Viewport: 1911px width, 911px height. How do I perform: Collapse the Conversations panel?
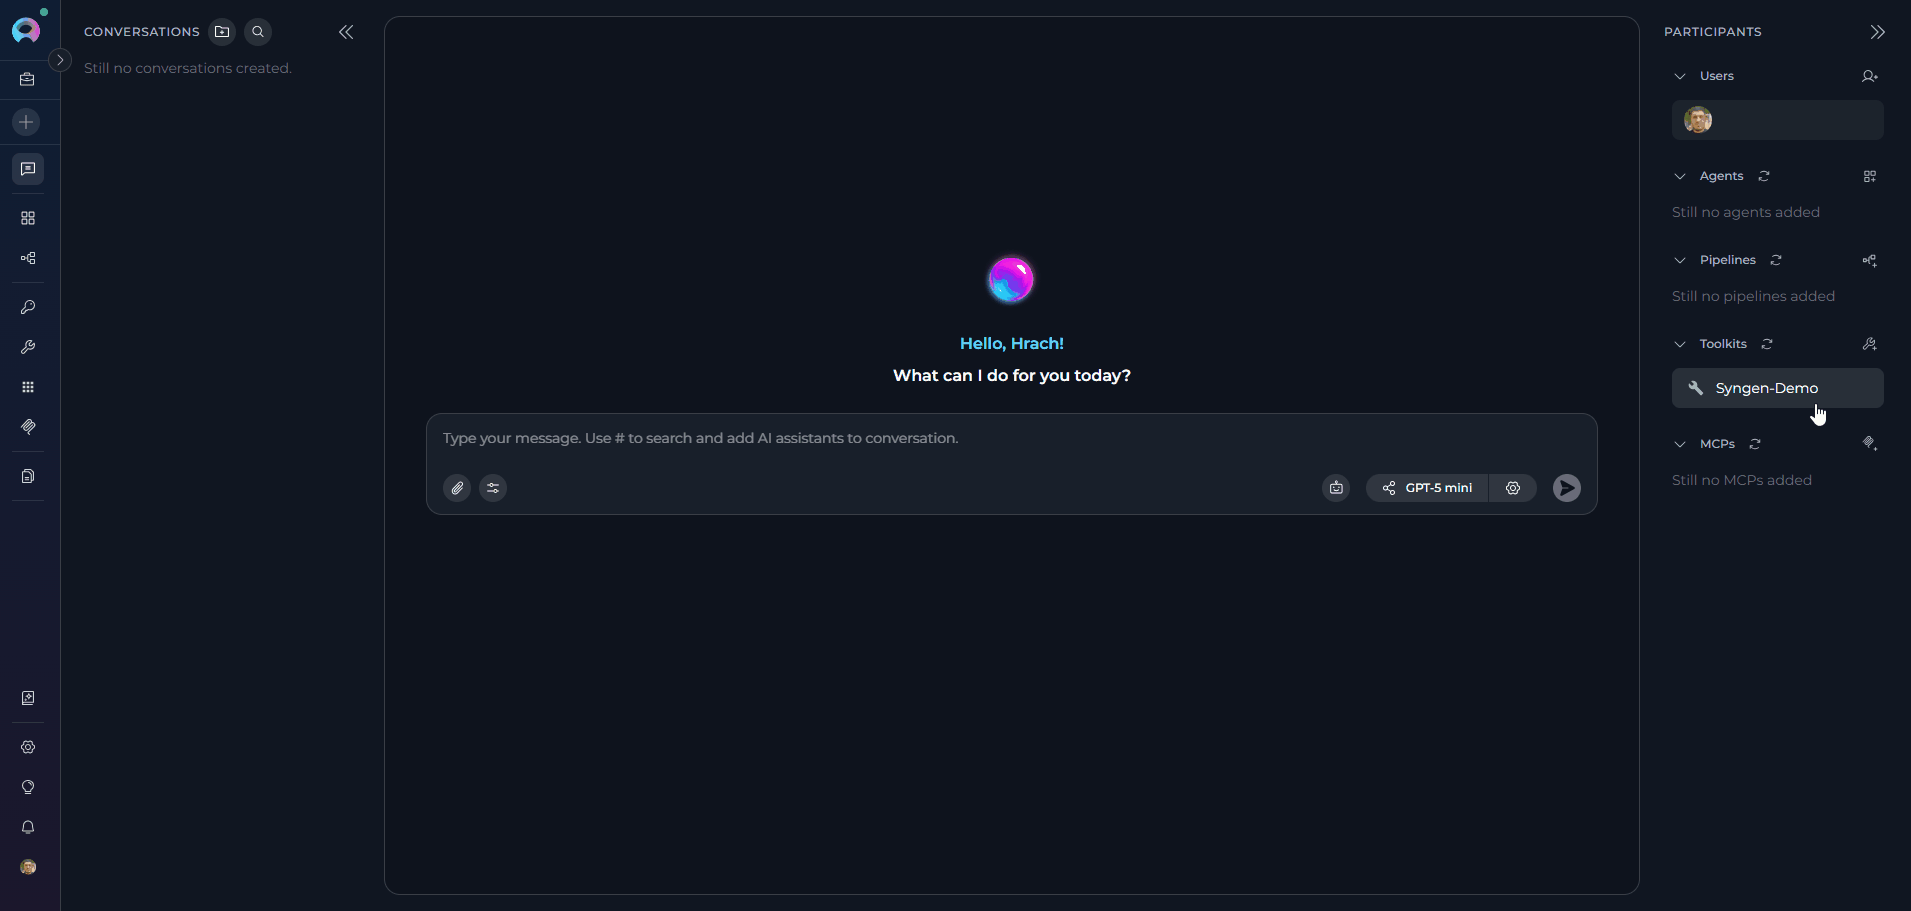pos(346,32)
